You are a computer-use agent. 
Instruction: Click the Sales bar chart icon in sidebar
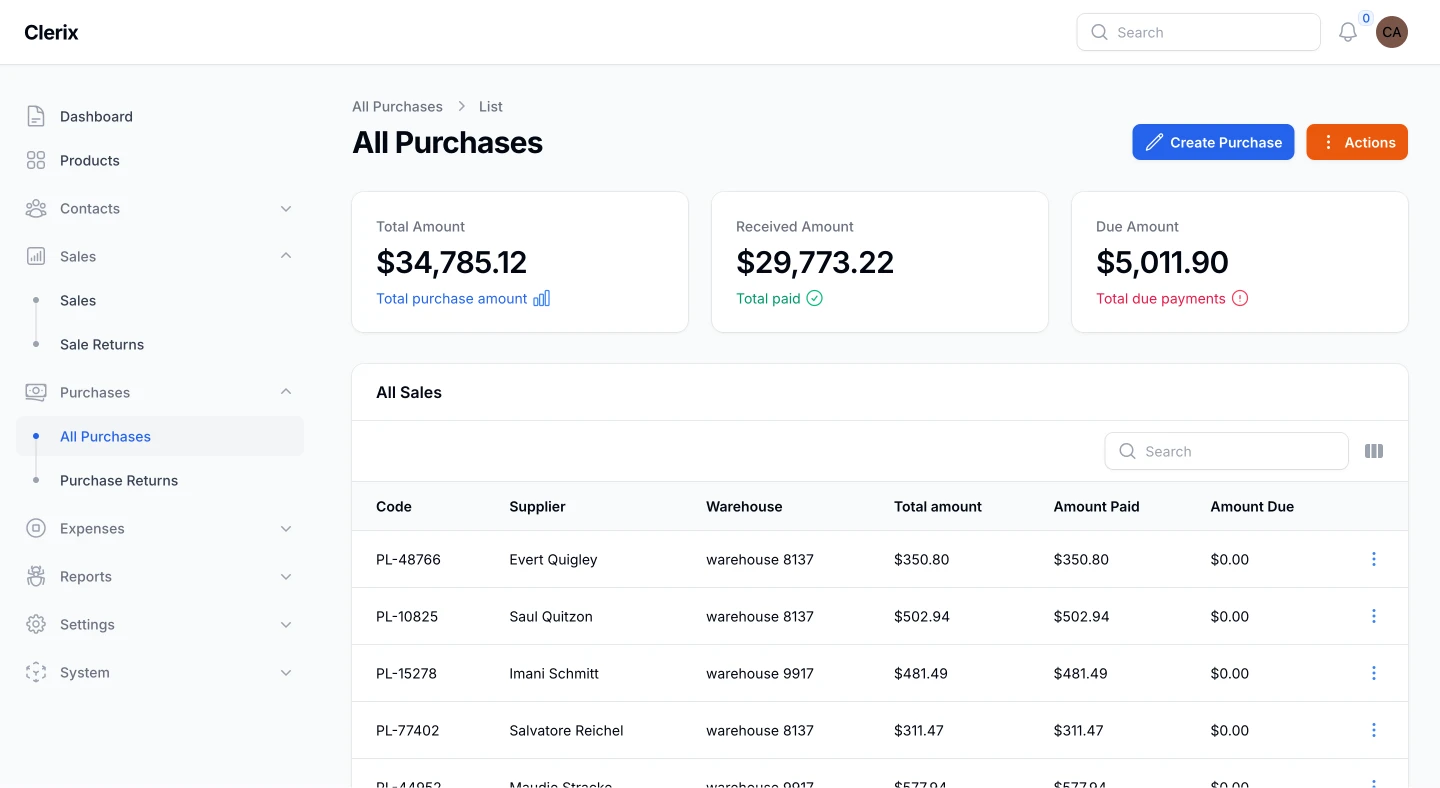(x=36, y=256)
